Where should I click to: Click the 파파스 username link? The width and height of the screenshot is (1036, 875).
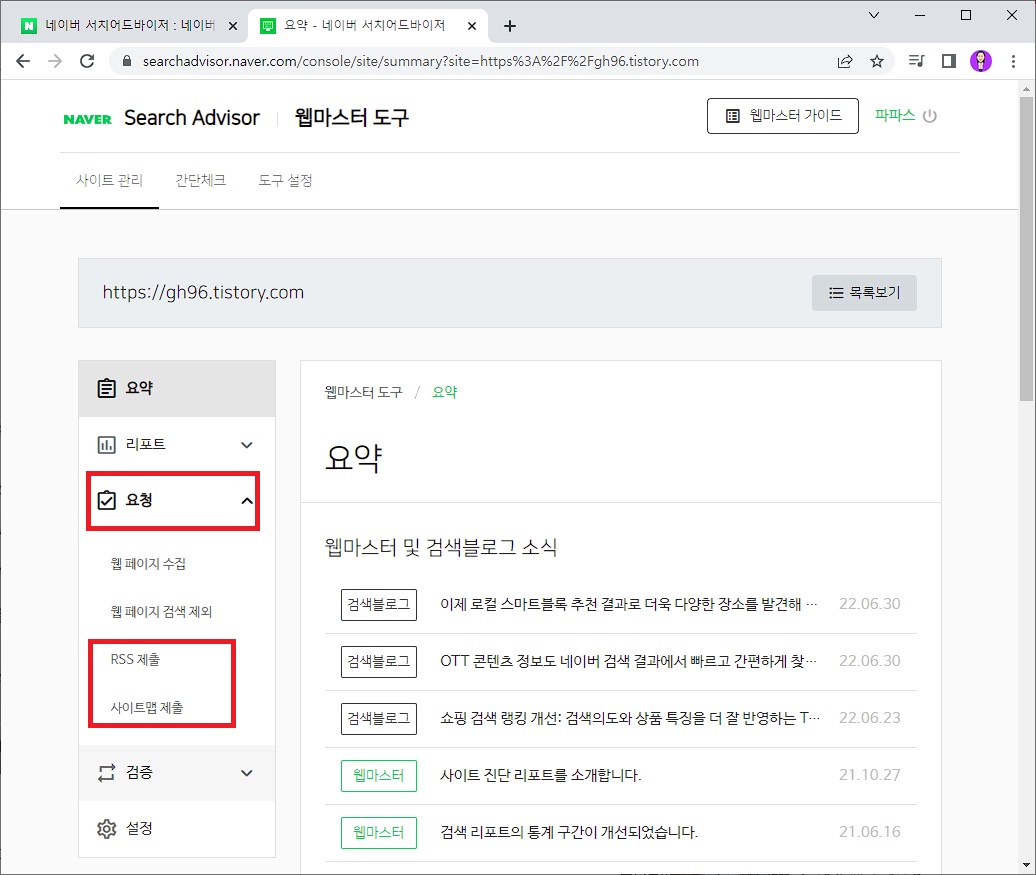coord(895,116)
